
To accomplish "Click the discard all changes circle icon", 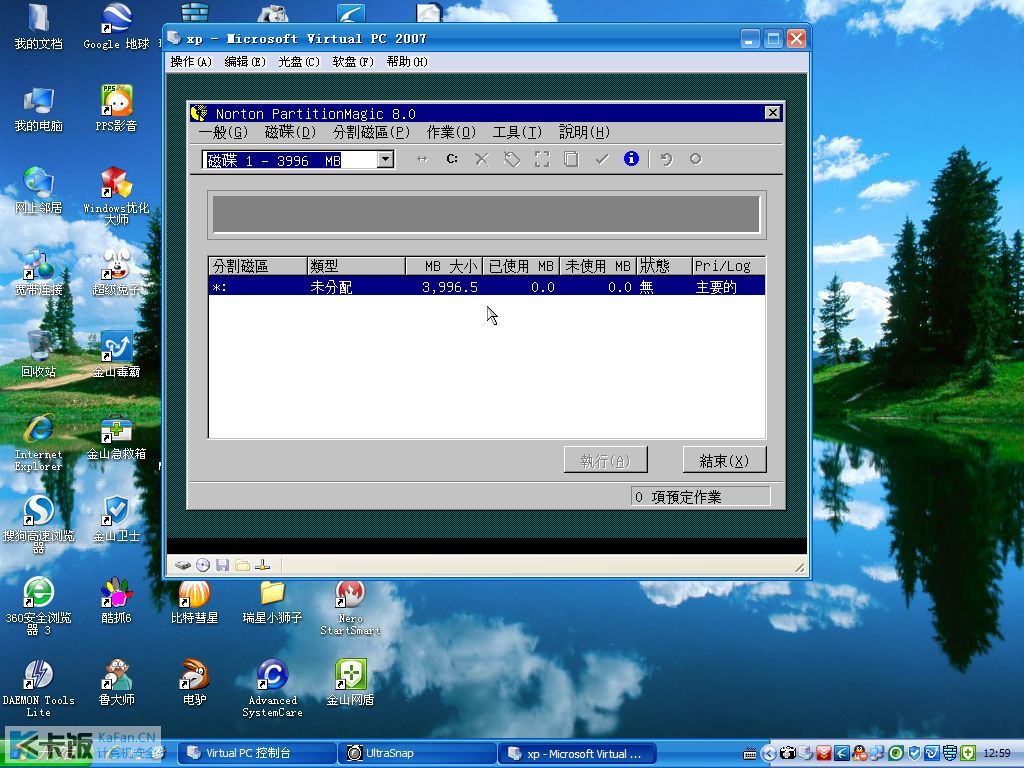I will pos(696,159).
